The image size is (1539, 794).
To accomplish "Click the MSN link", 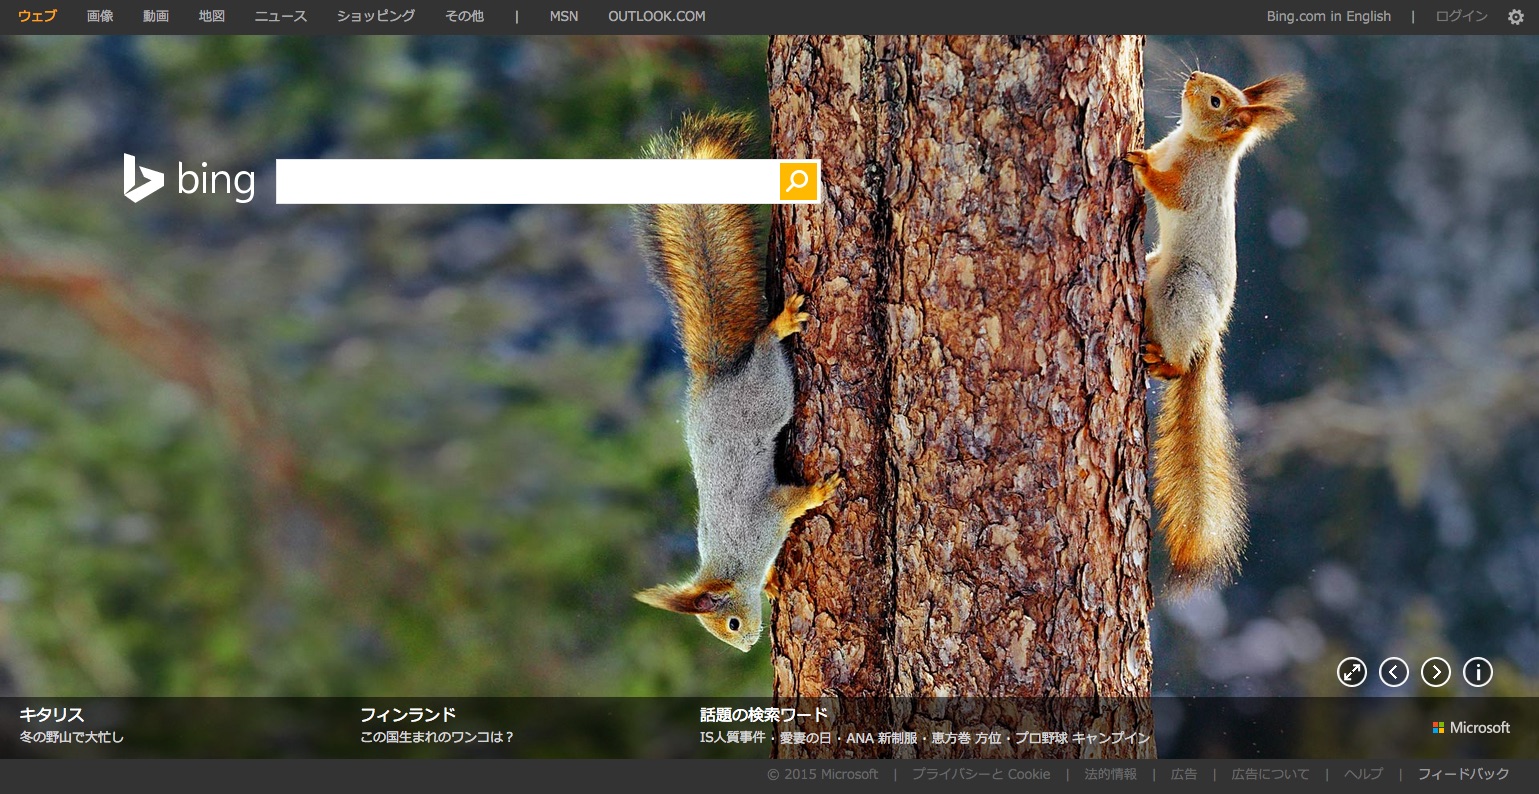I will coord(563,17).
